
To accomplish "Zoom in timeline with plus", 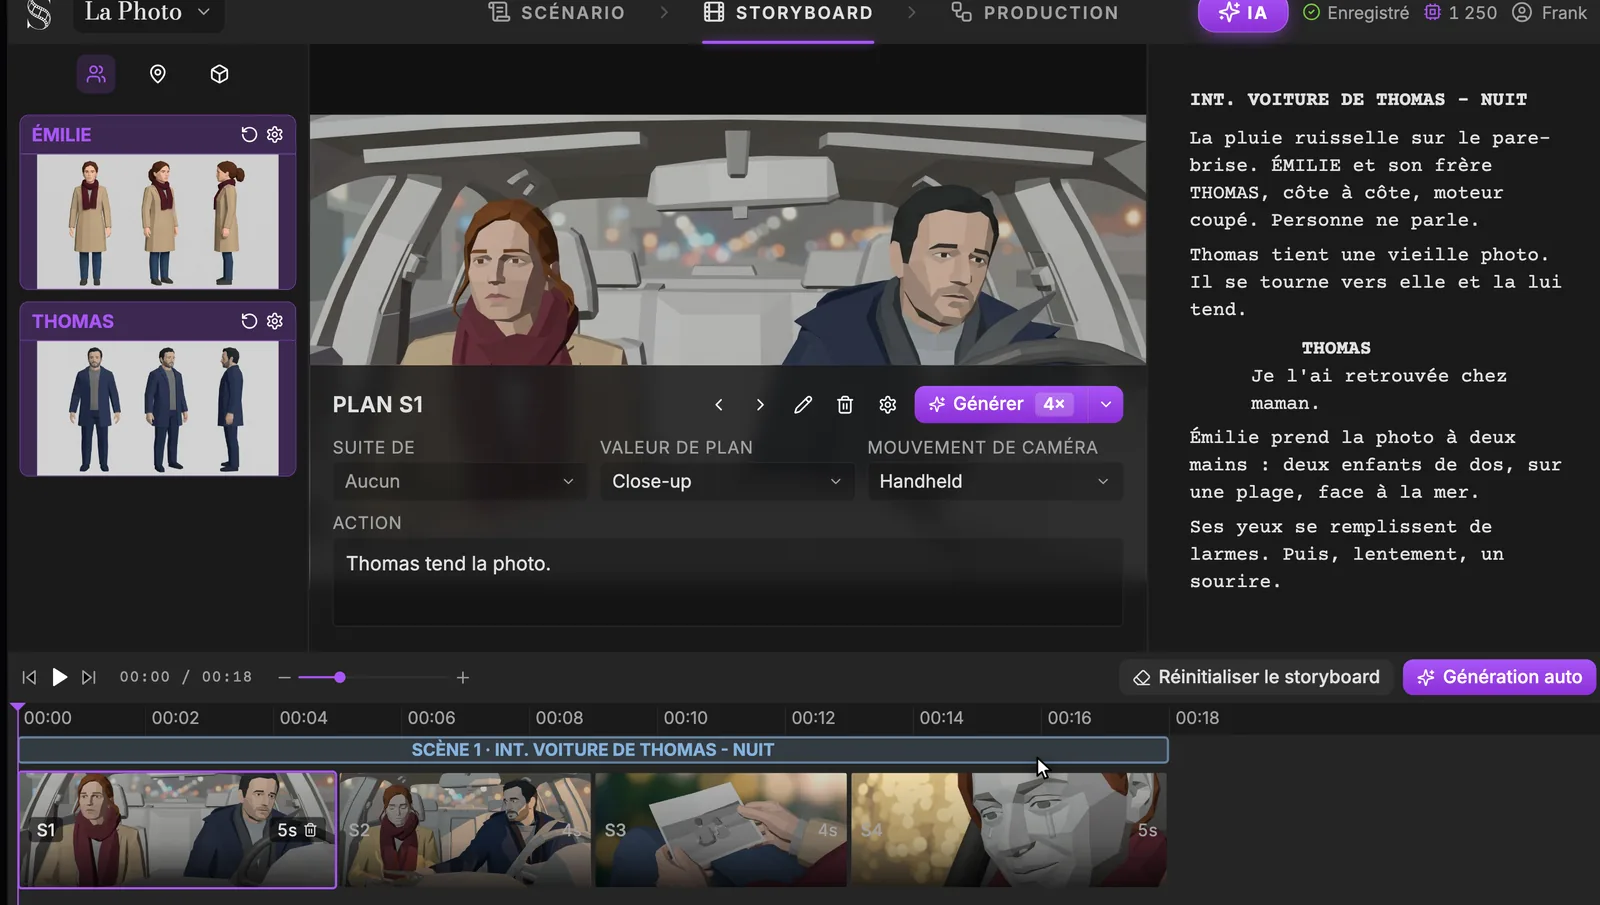I will click(x=463, y=678).
